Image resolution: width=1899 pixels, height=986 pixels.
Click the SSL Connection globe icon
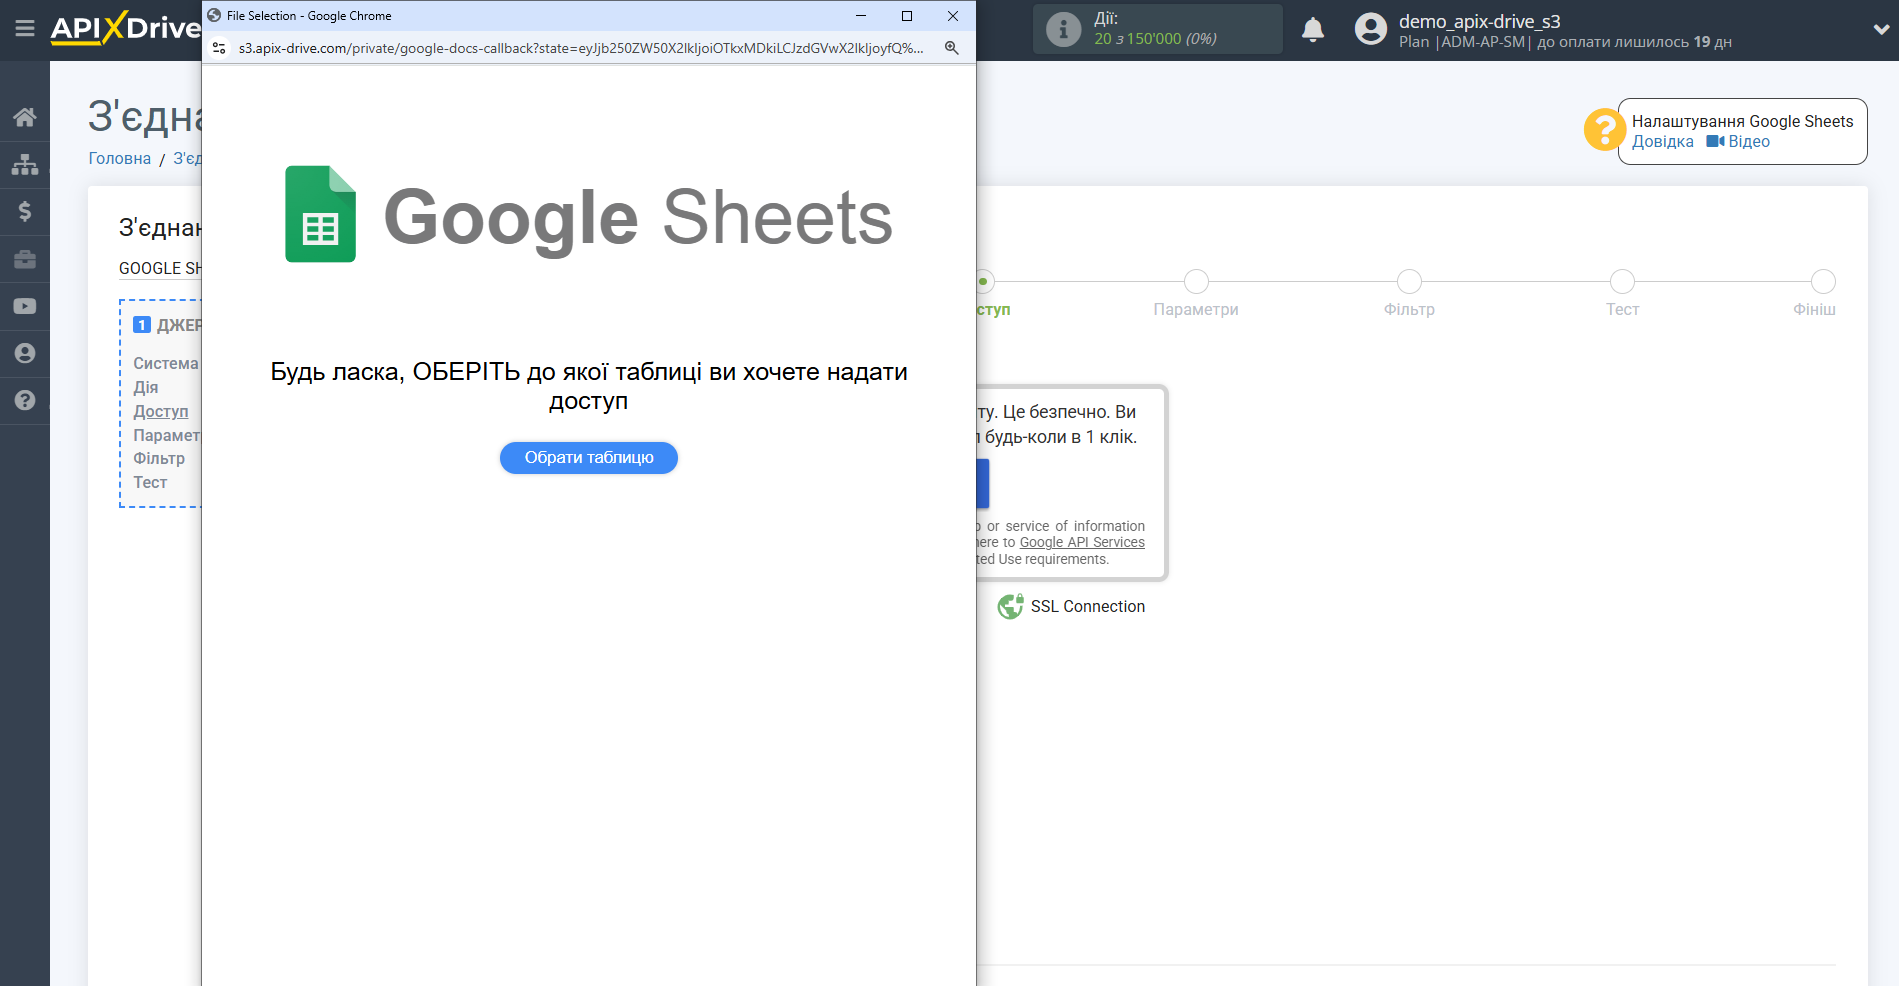[x=1010, y=606]
